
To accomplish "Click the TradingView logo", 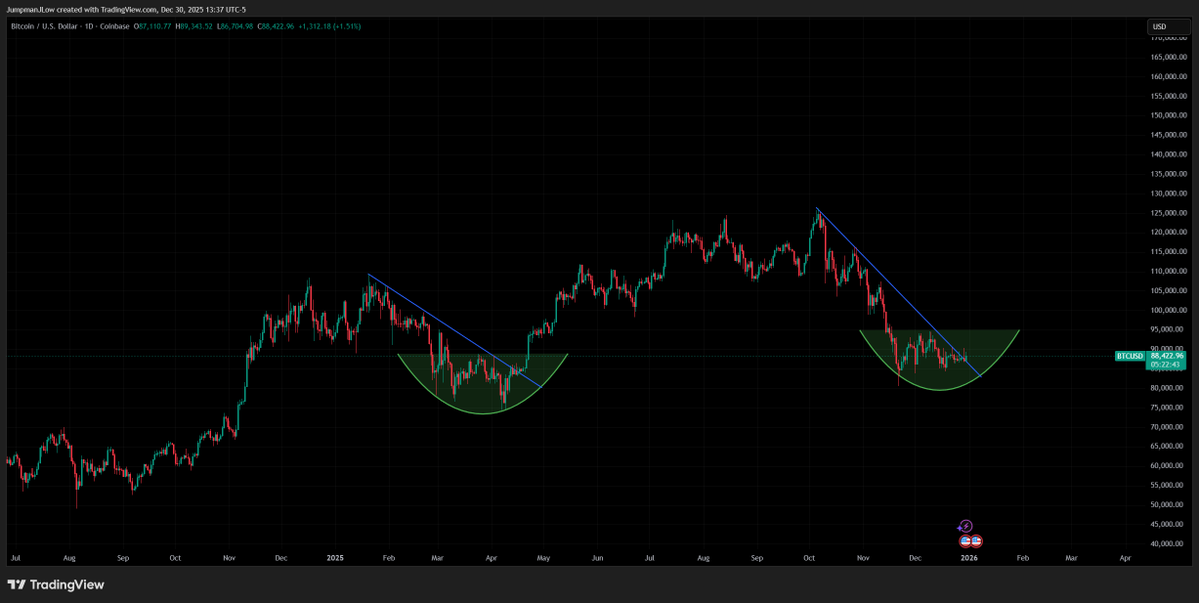I will coord(56,585).
